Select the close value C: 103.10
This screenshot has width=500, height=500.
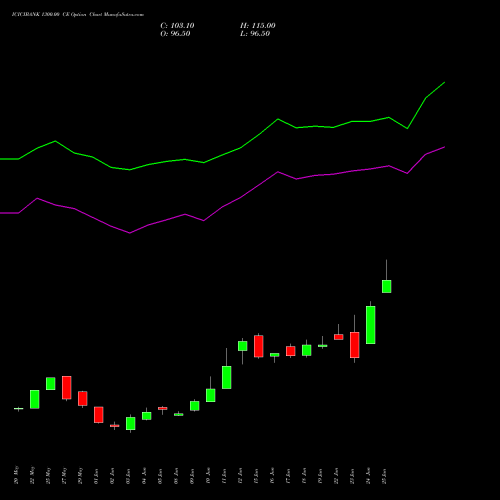177,26
